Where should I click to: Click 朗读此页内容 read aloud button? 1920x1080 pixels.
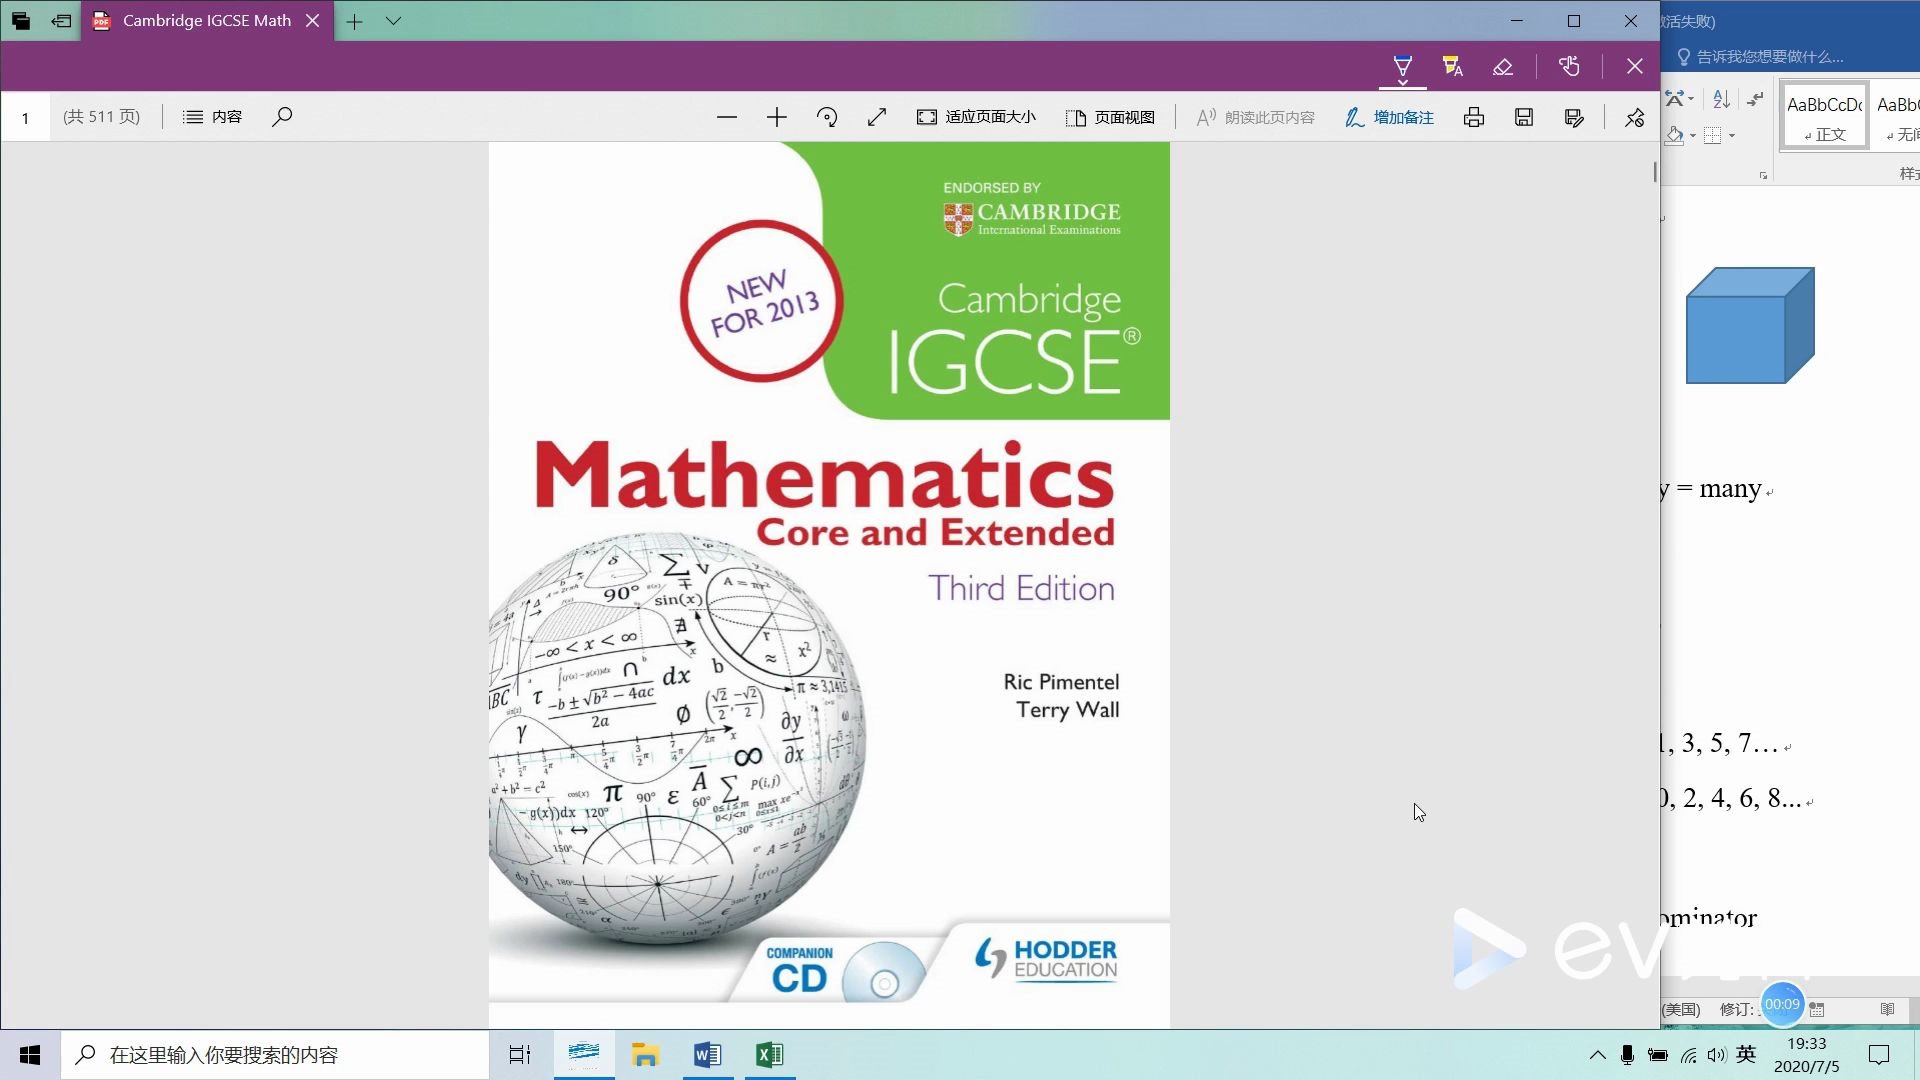pyautogui.click(x=1256, y=117)
